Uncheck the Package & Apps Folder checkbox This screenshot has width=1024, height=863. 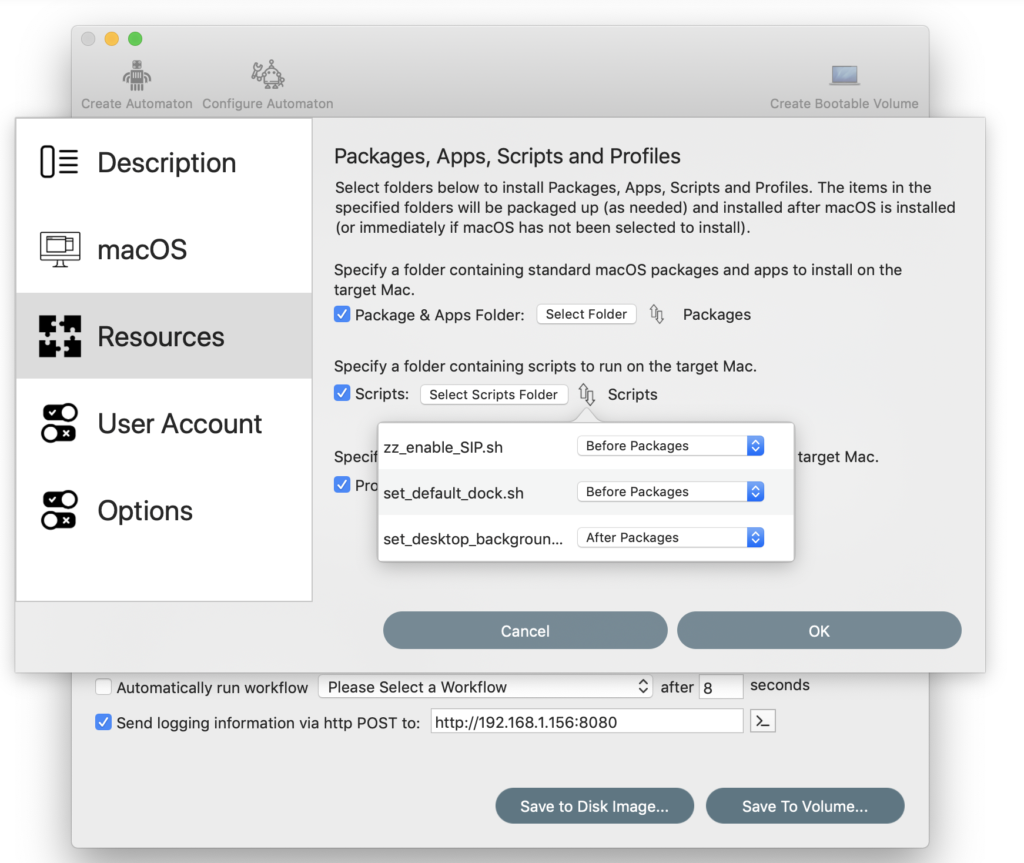342,314
